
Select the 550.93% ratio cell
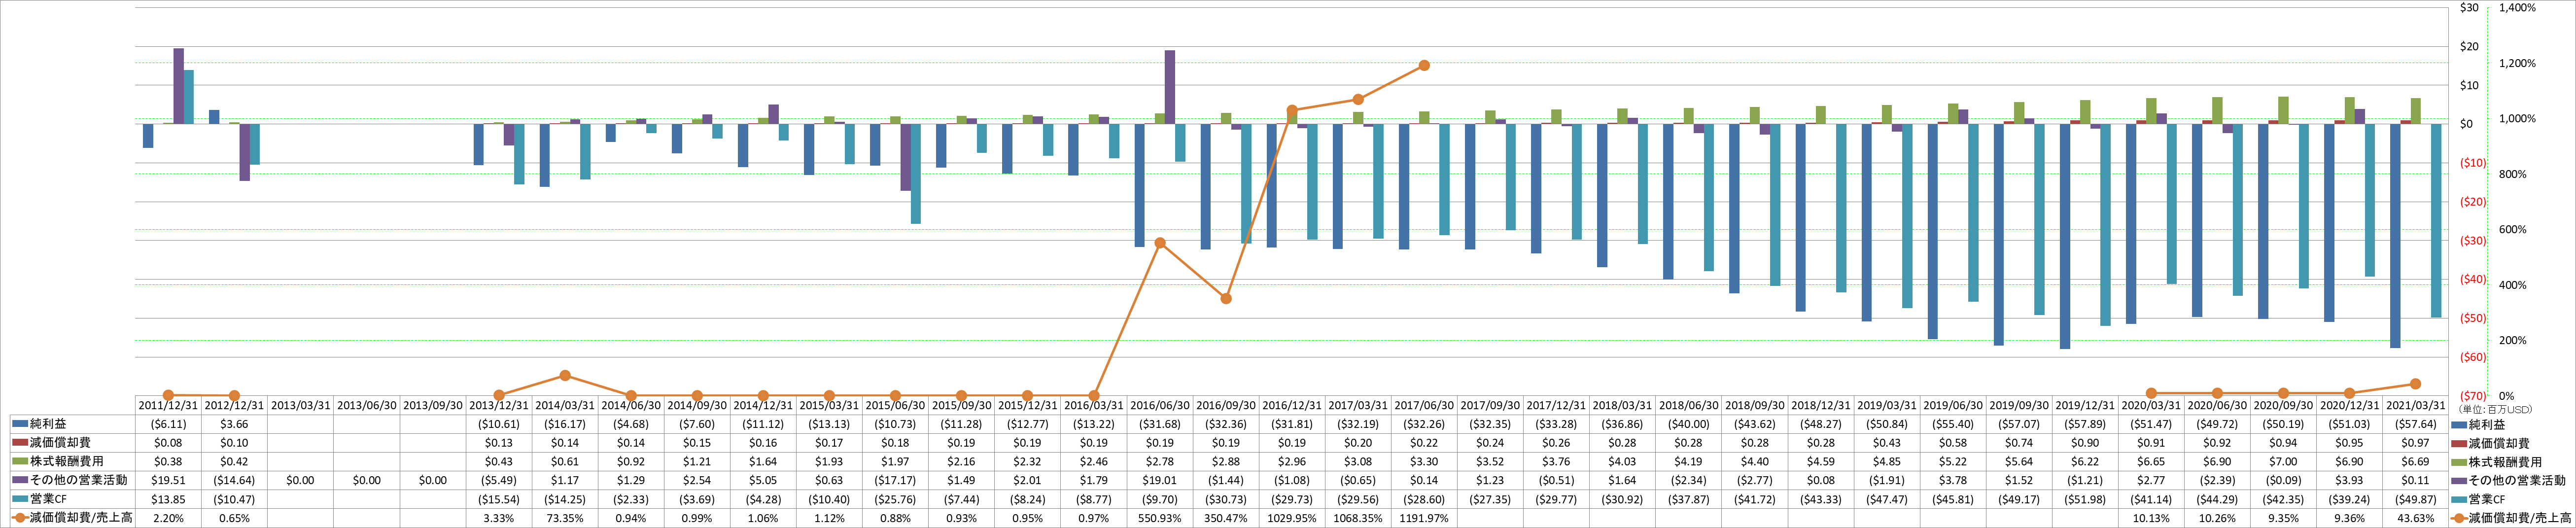click(x=1160, y=518)
